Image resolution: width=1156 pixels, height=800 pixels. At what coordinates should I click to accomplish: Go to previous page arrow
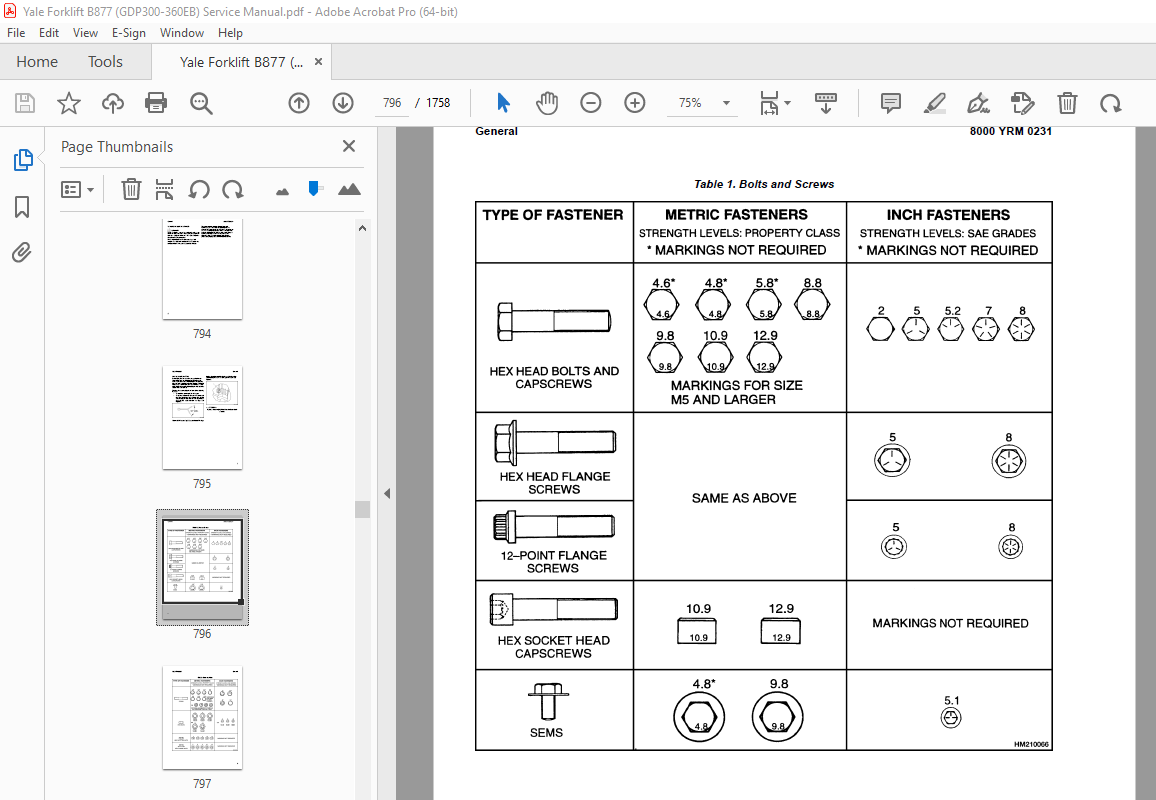299,103
